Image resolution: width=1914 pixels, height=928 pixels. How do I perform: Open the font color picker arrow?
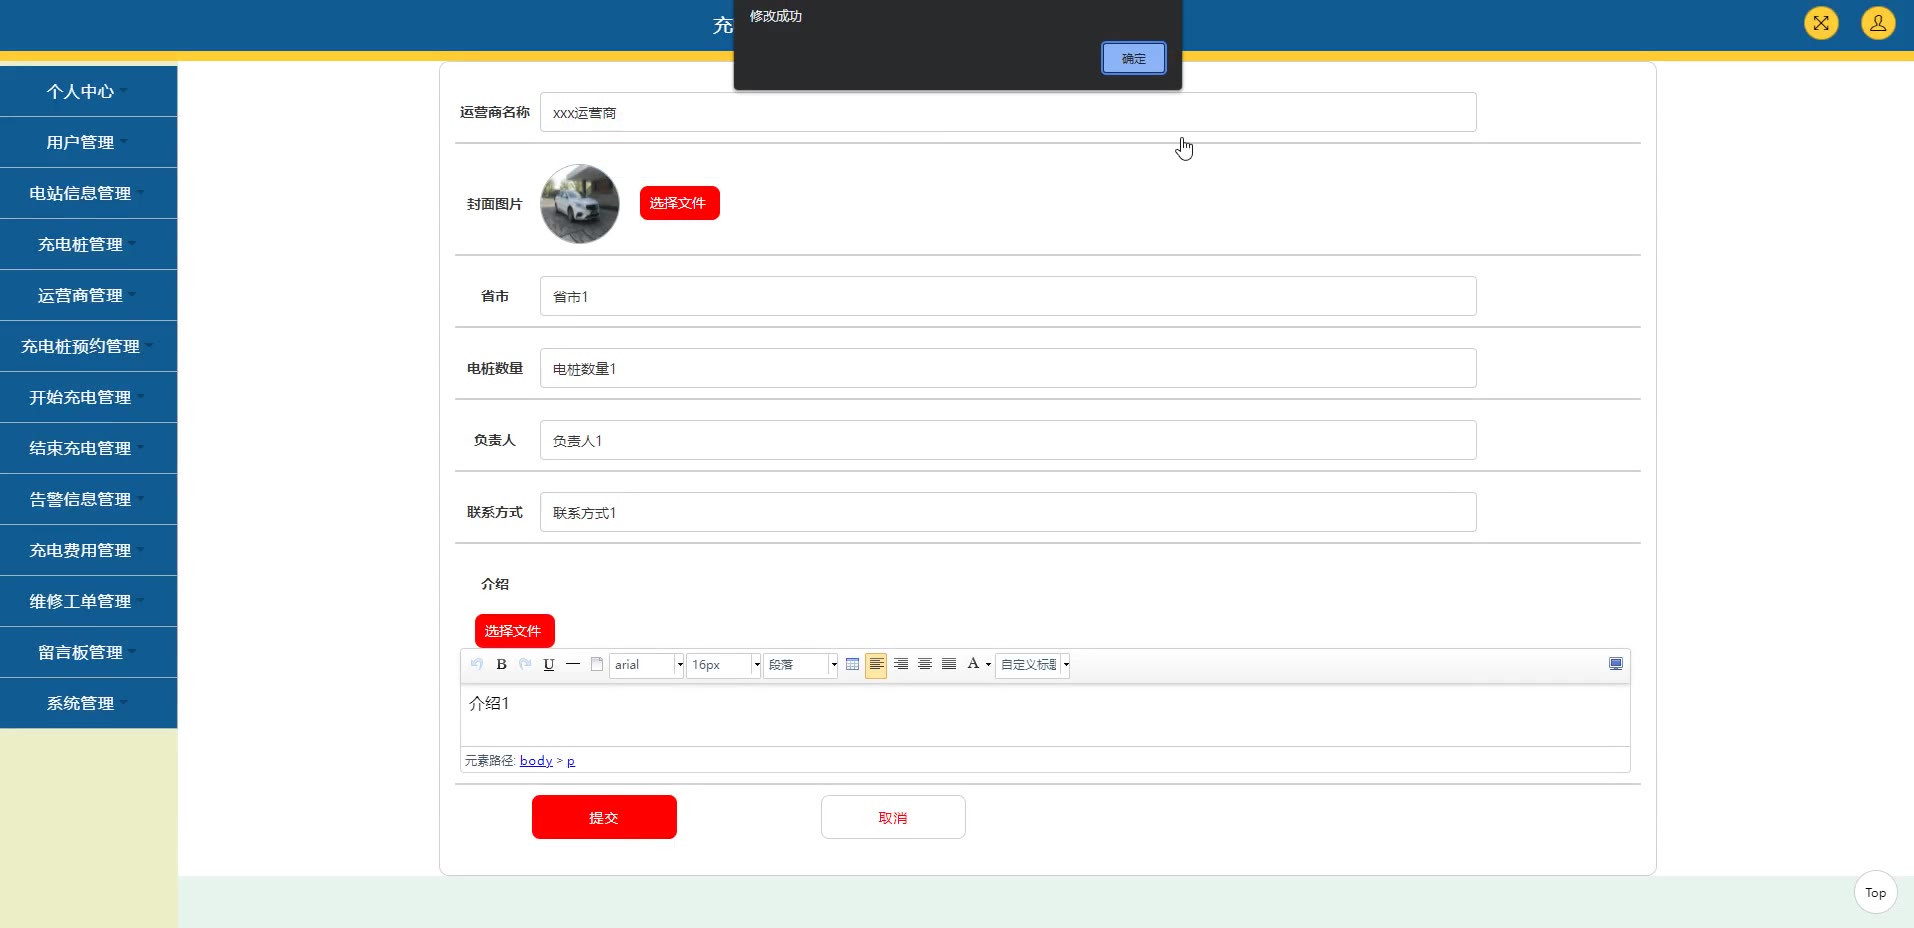tap(988, 665)
